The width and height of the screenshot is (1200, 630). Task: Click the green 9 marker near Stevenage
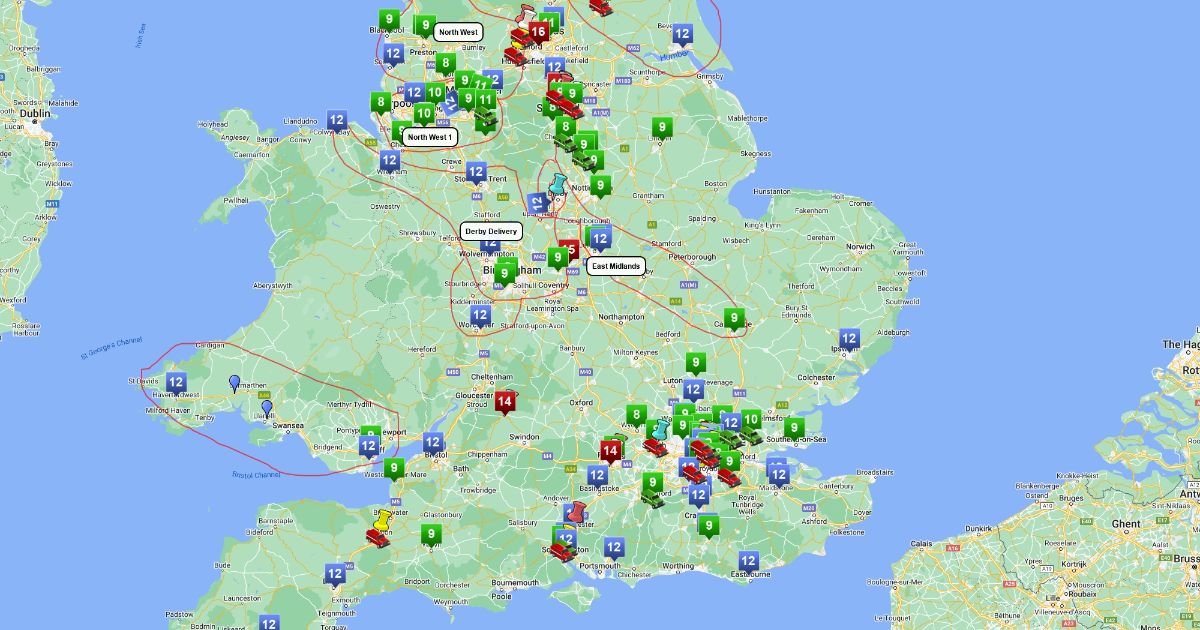click(696, 364)
